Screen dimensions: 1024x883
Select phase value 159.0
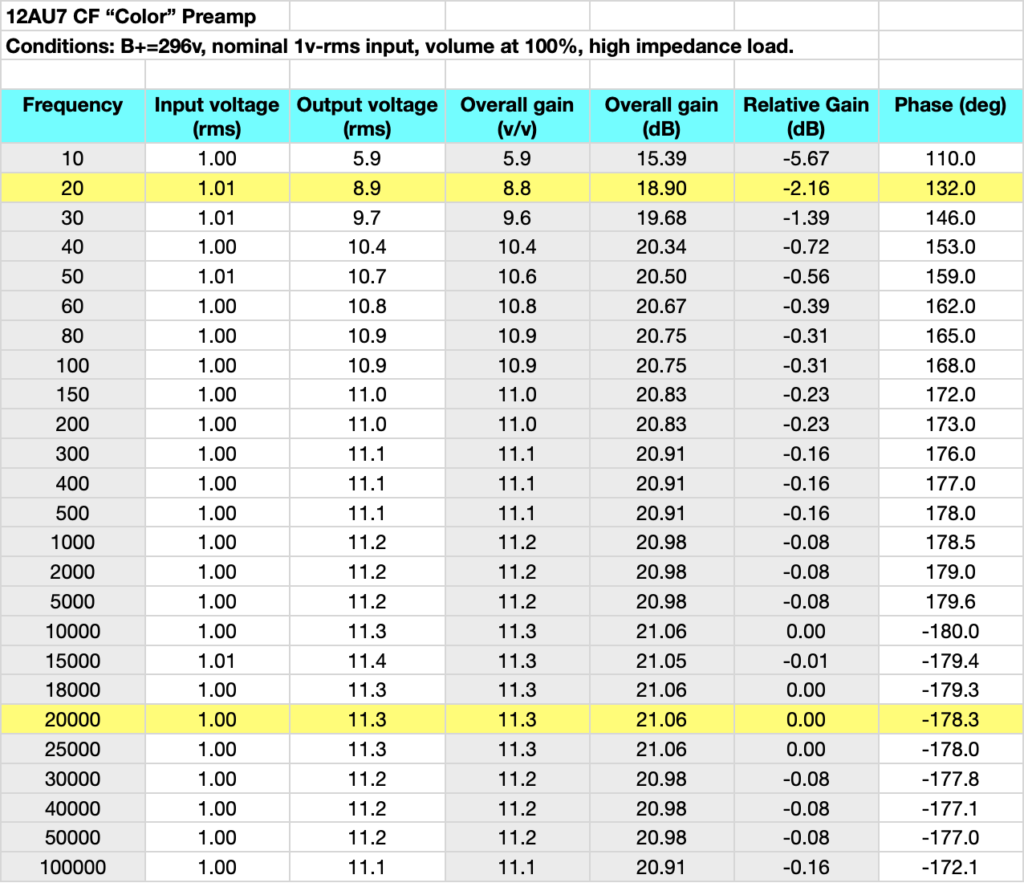pyautogui.click(x=951, y=276)
